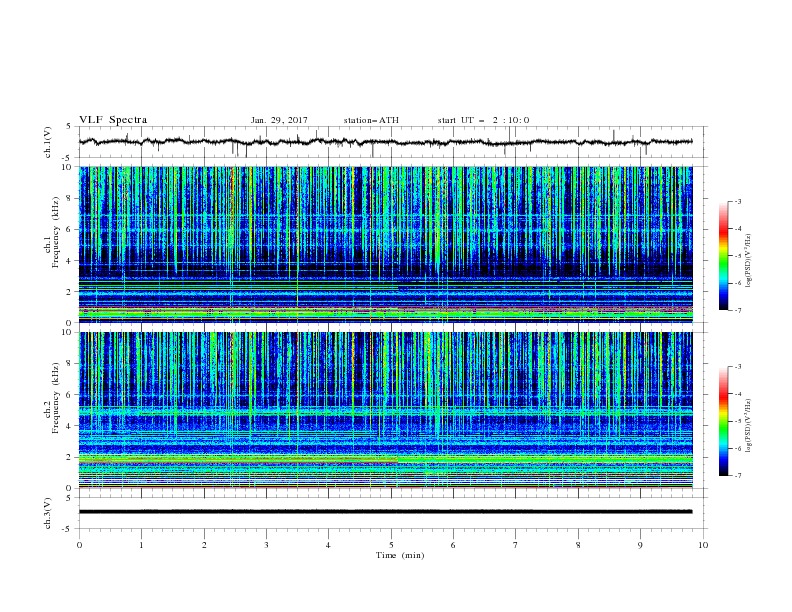The width and height of the screenshot is (792, 612).
Task: Click time axis tick label "4"
Action: coord(329,545)
